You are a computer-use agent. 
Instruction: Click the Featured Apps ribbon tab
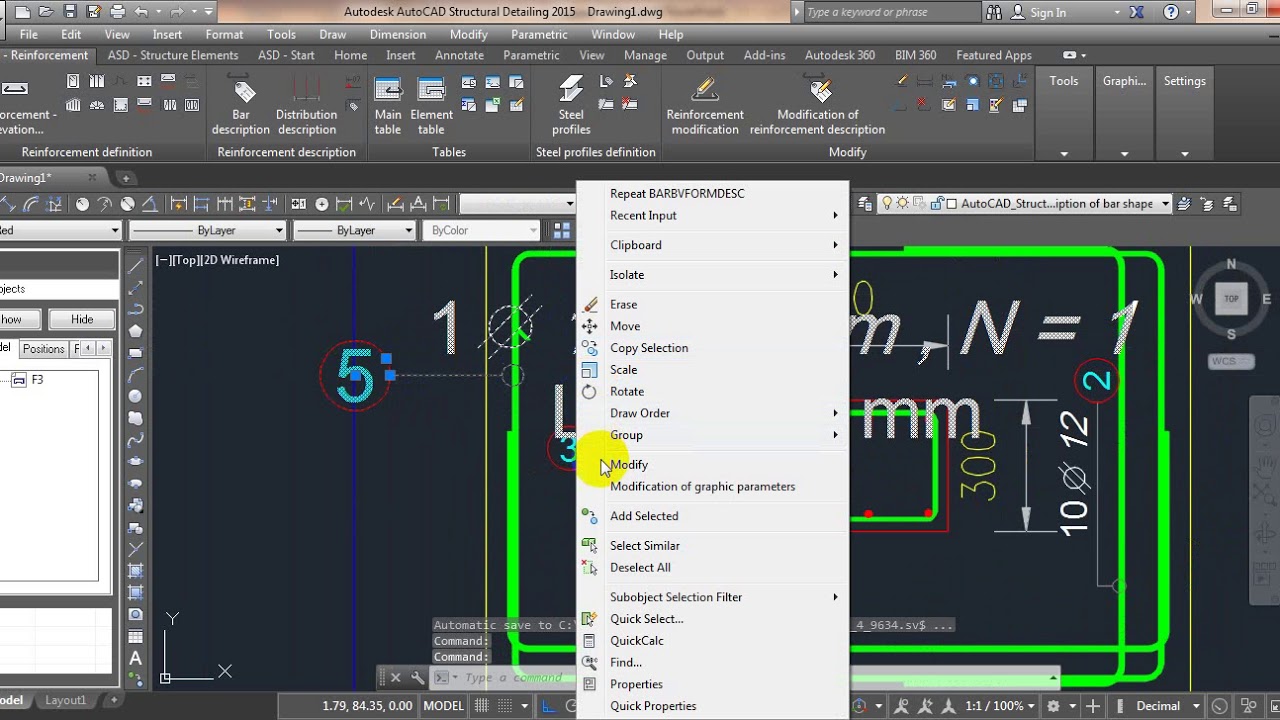994,56
